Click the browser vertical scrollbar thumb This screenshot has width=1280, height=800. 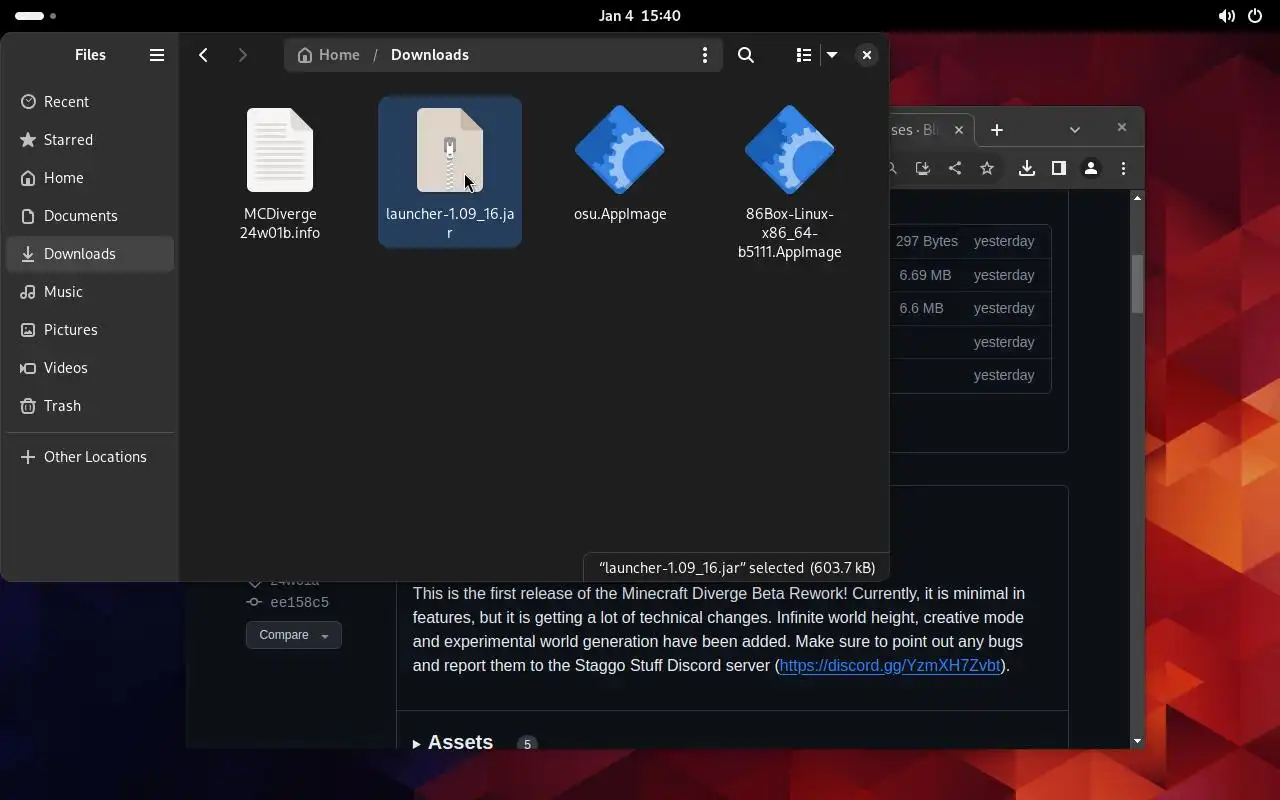(1137, 284)
